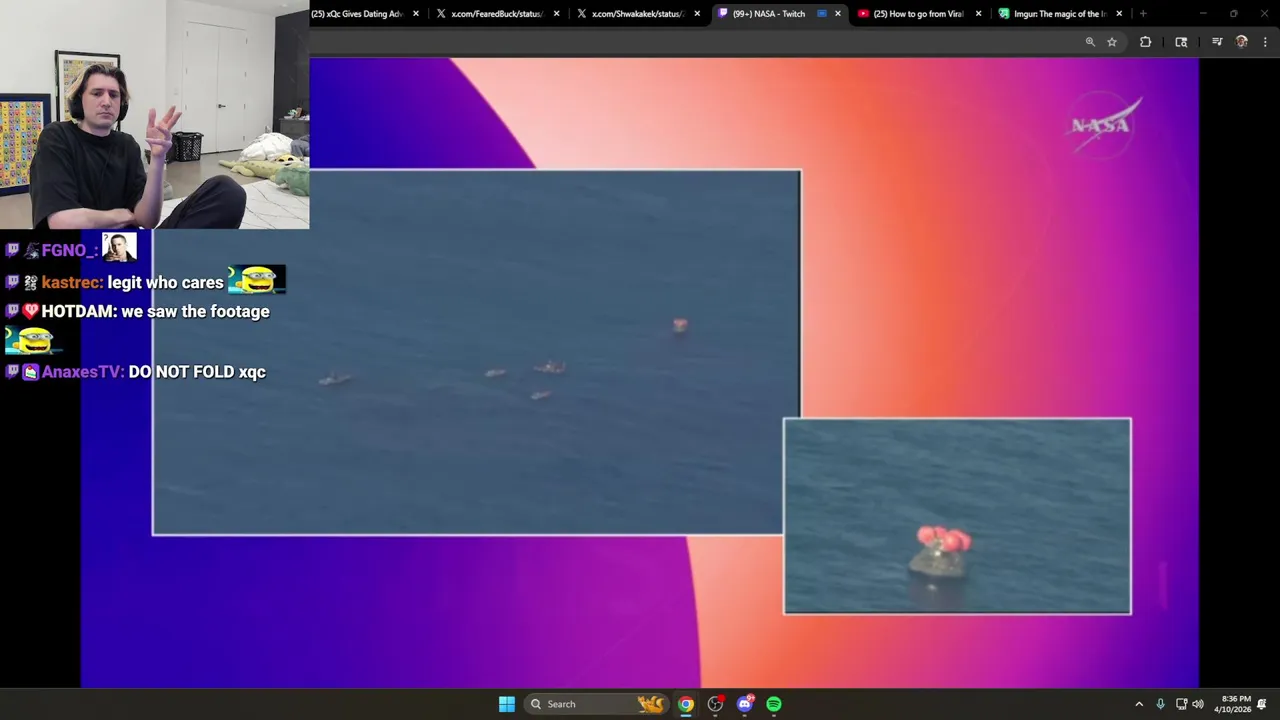Click the search-in-page toolbar icon right of extensions
Viewport: 1280px width, 720px height.
(1181, 42)
